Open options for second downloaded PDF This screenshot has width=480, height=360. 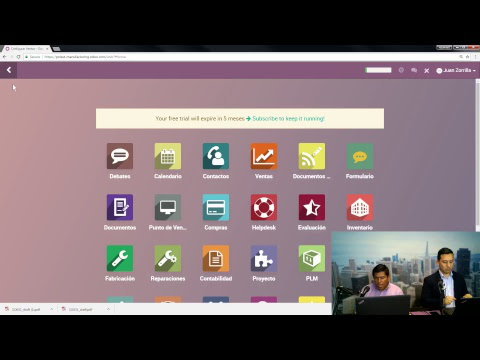click(x=108, y=309)
